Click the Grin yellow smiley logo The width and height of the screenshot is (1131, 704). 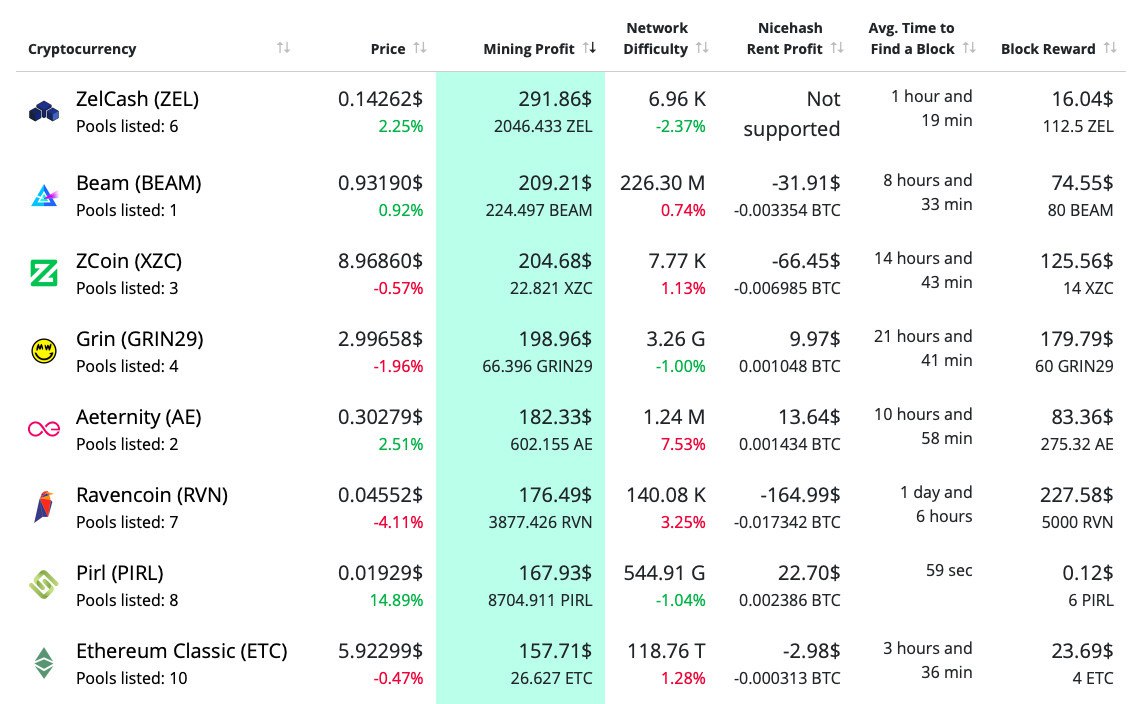click(x=44, y=351)
